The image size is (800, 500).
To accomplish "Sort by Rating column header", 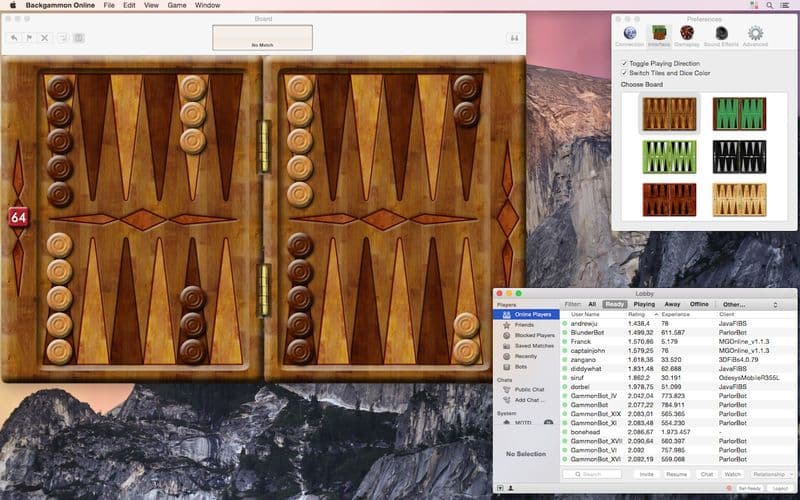I will [642, 314].
